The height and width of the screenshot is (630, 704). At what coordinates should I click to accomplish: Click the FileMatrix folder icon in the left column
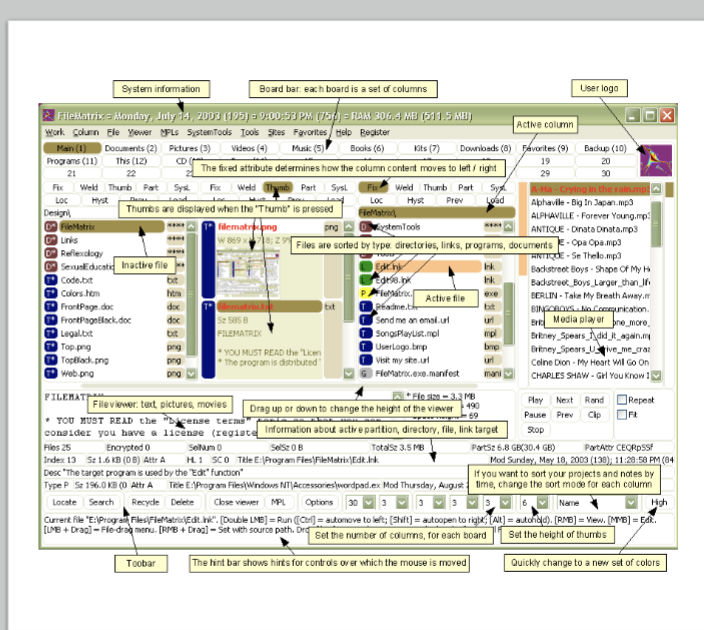click(51, 228)
